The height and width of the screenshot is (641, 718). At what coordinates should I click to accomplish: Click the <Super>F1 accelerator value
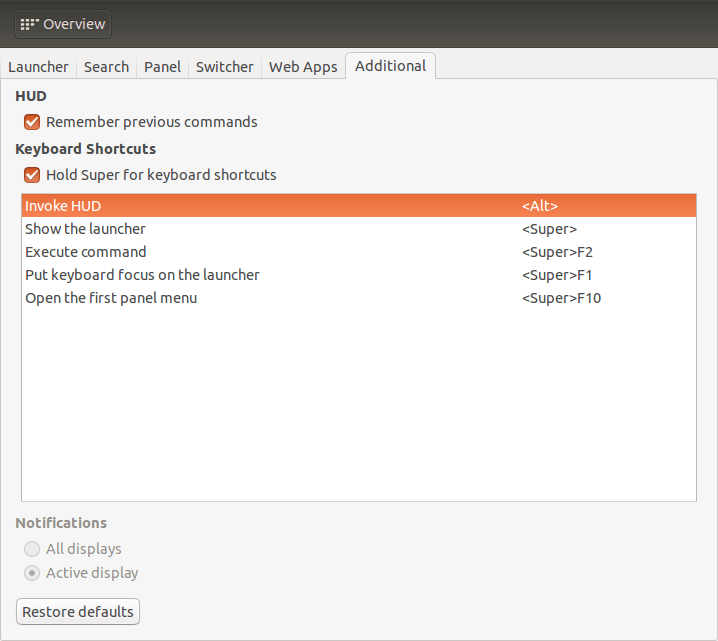[x=557, y=275]
